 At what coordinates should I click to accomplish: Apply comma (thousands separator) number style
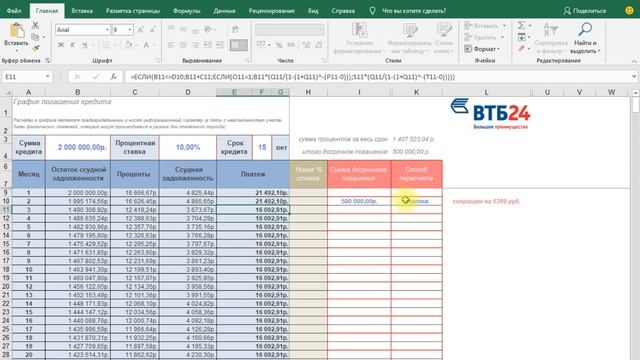point(291,45)
